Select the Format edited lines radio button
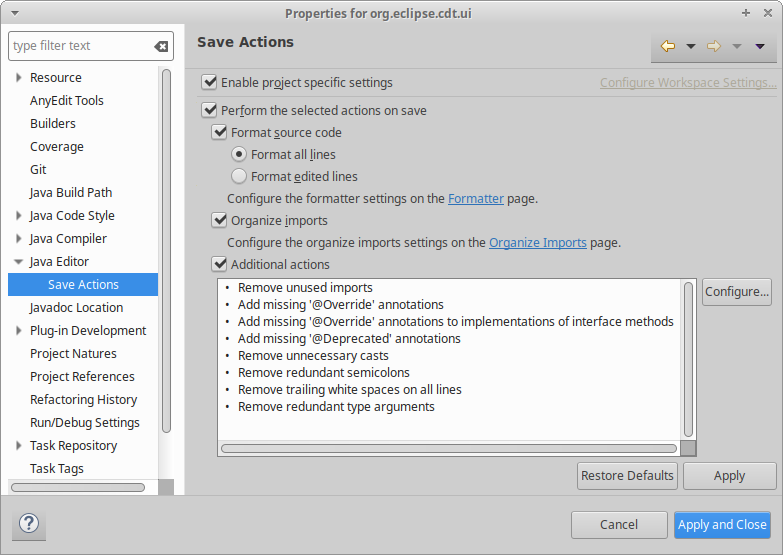Image resolution: width=783 pixels, height=555 pixels. (239, 176)
